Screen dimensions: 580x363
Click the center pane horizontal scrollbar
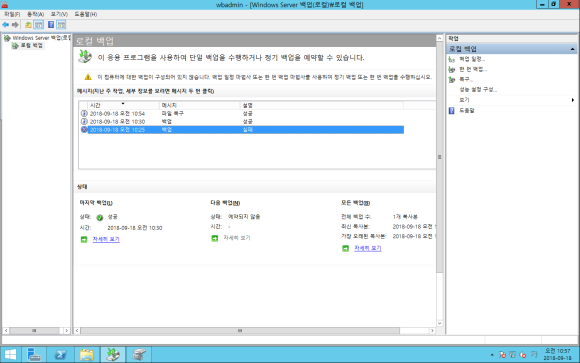click(240, 330)
